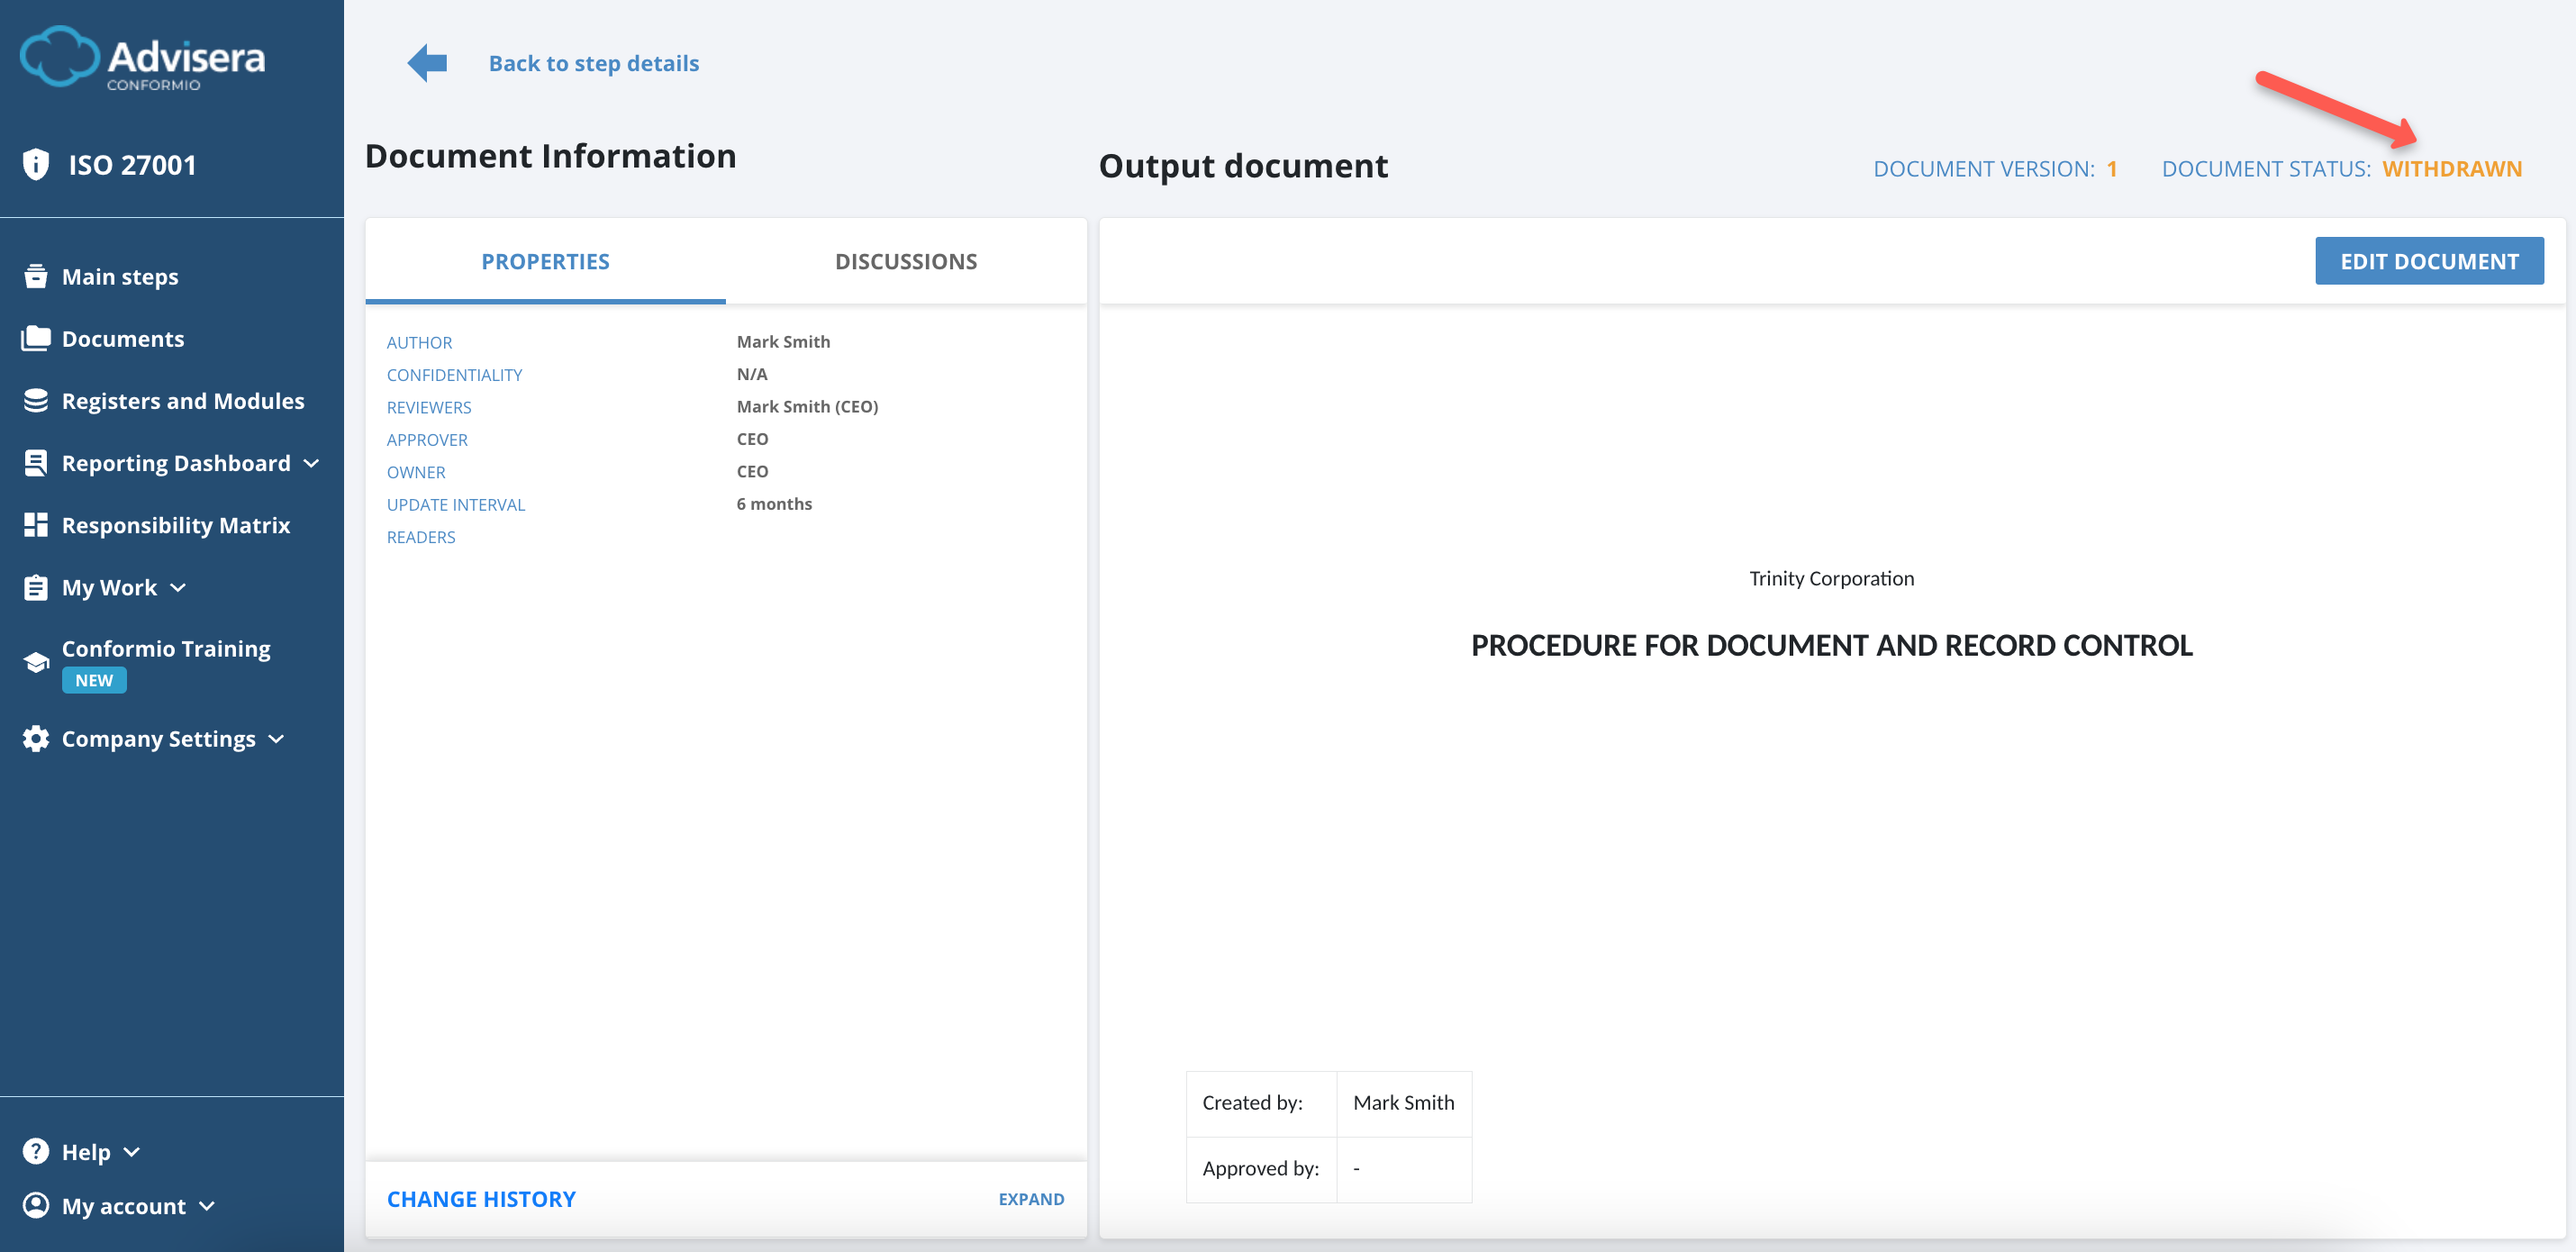This screenshot has width=2576, height=1252.
Task: Click EXPAND at the panel bottom
Action: click(1031, 1198)
